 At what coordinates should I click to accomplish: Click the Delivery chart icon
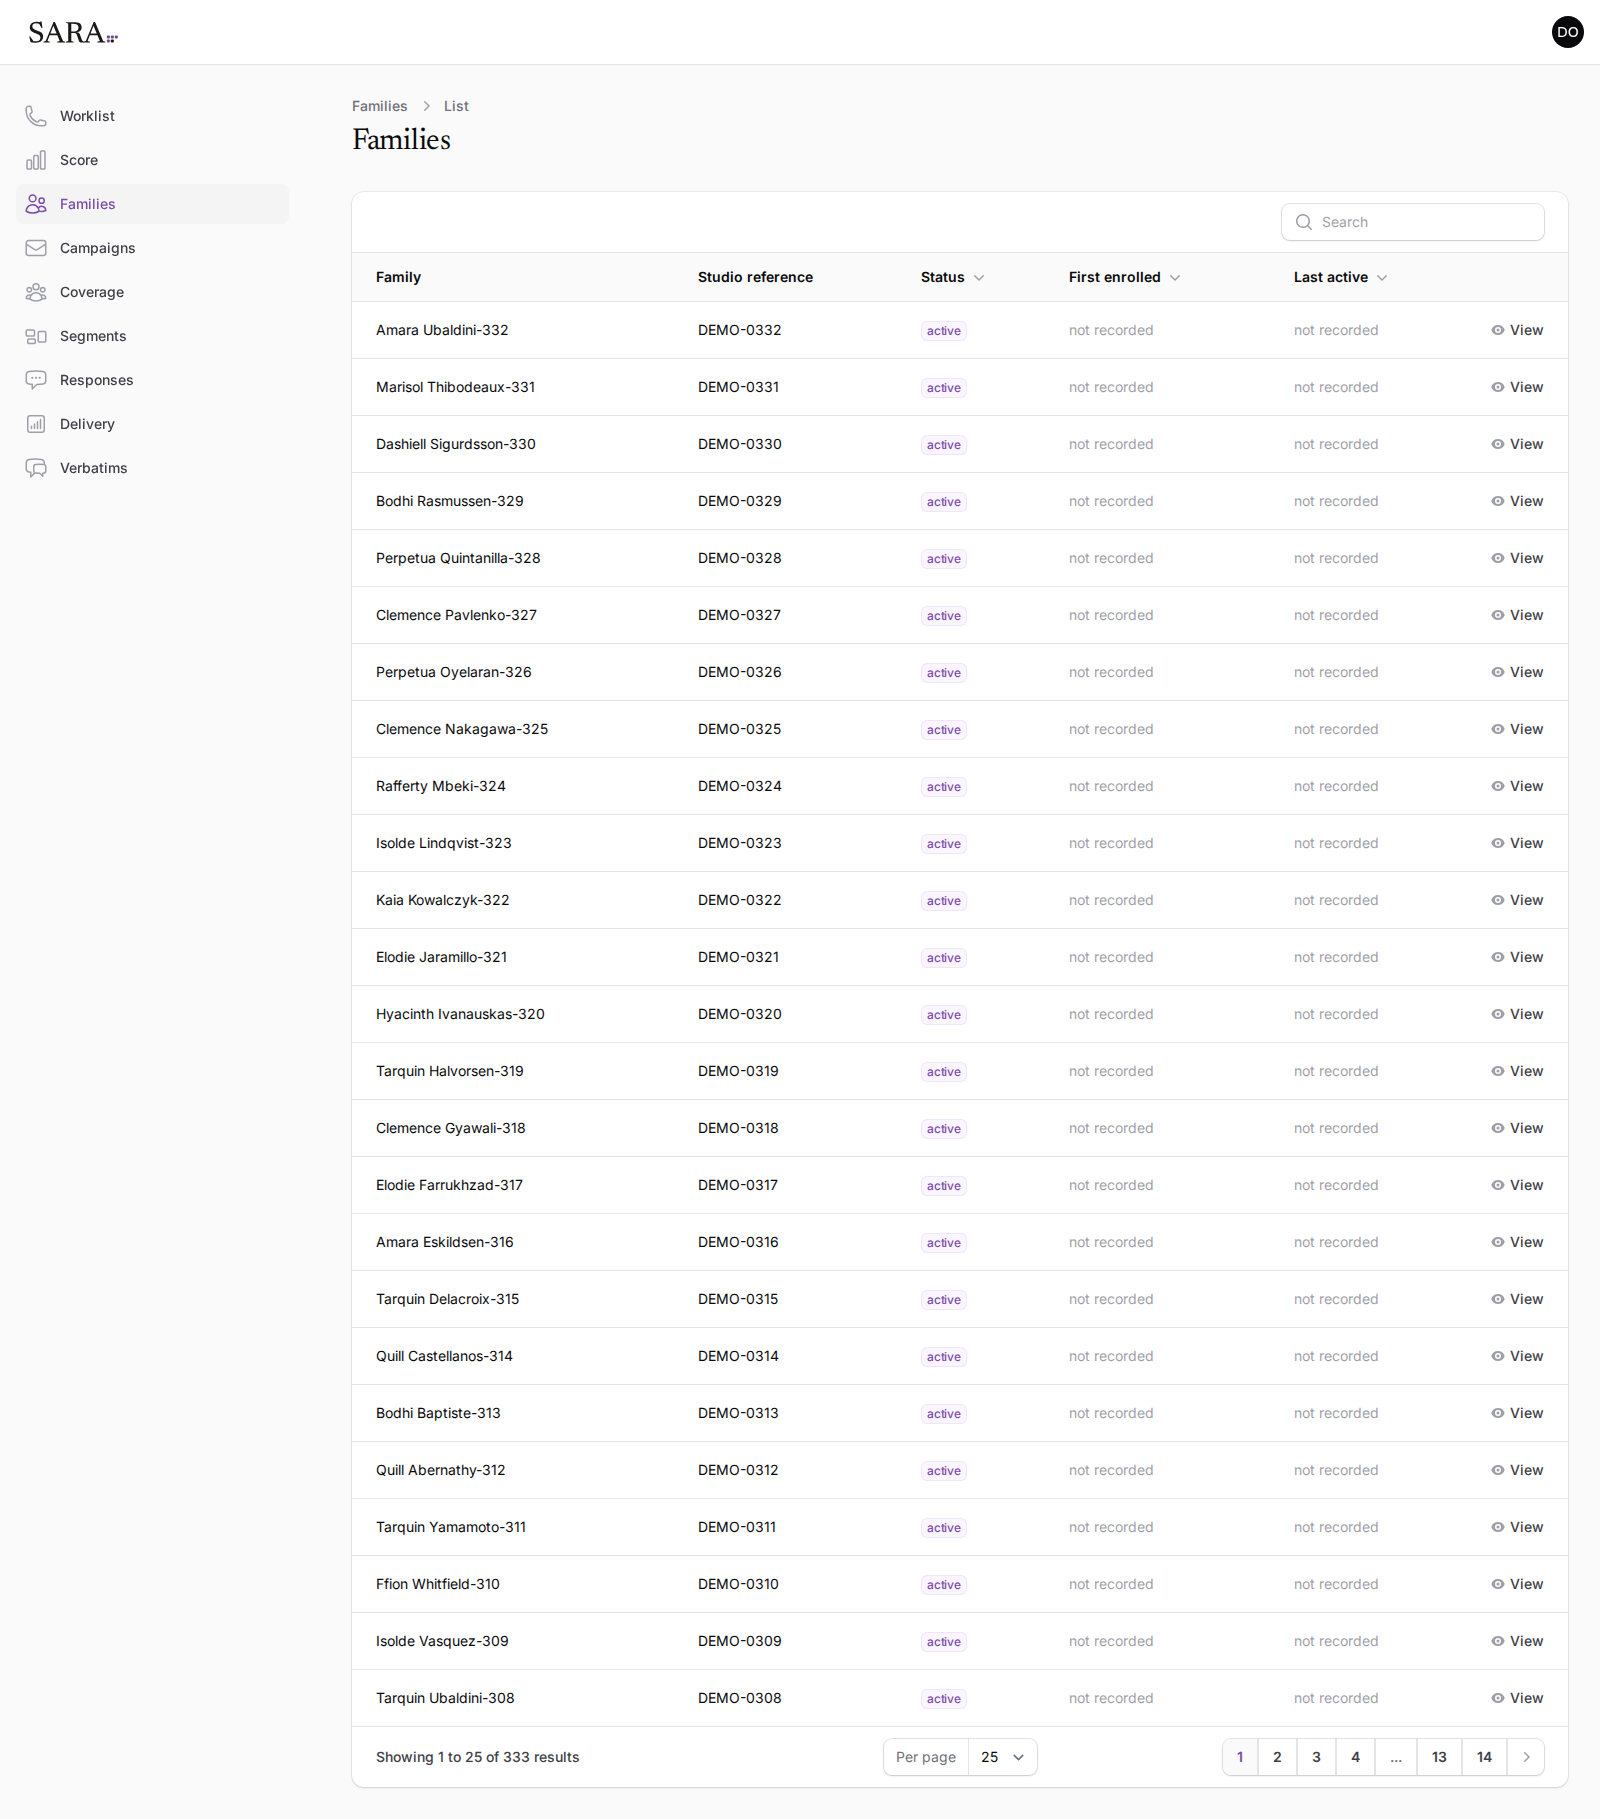coord(36,424)
